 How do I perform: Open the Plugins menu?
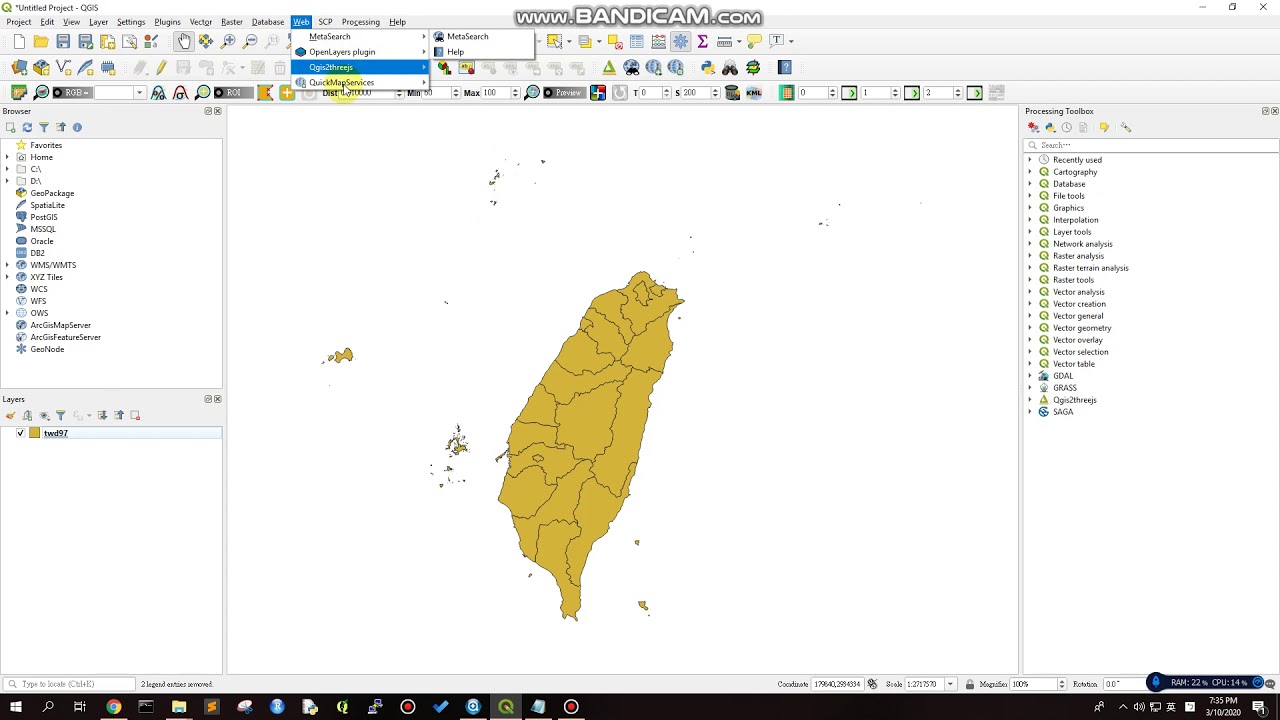pyautogui.click(x=167, y=22)
